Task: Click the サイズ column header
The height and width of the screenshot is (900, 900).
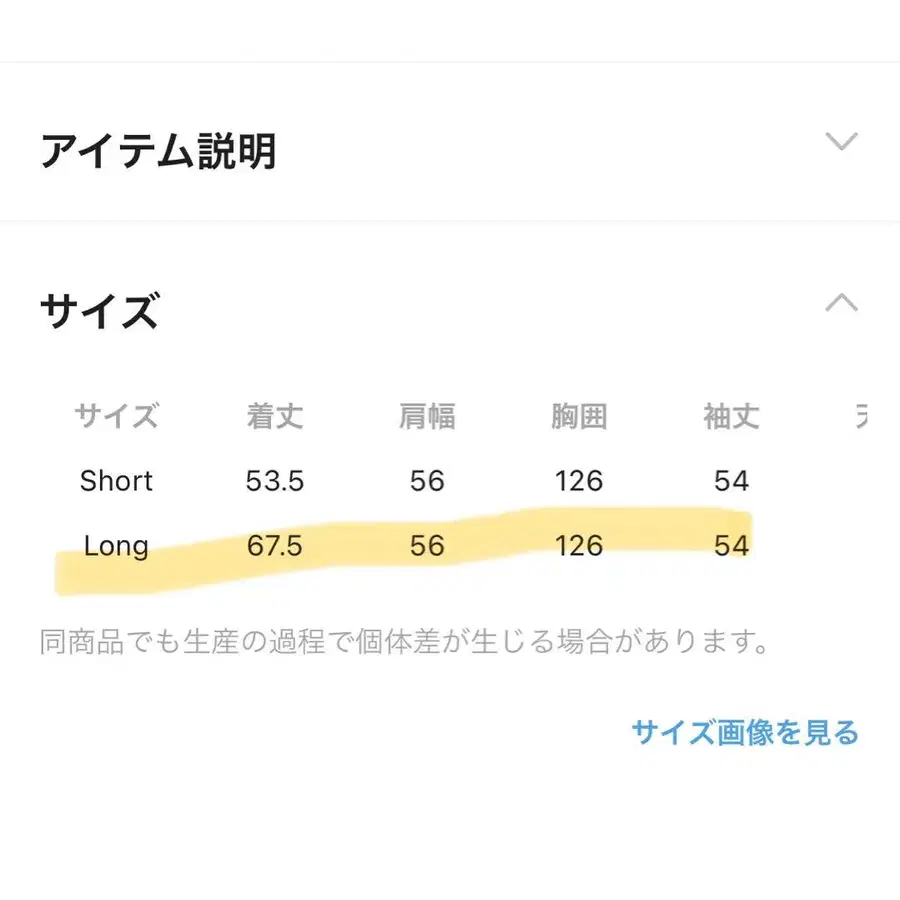Action: click(x=117, y=417)
